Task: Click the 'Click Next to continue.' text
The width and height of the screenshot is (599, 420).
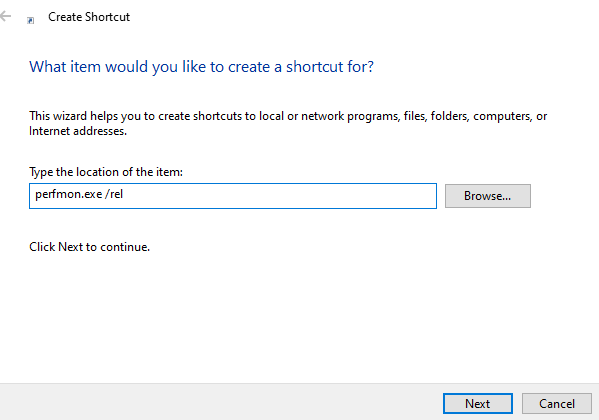Action: tap(89, 247)
